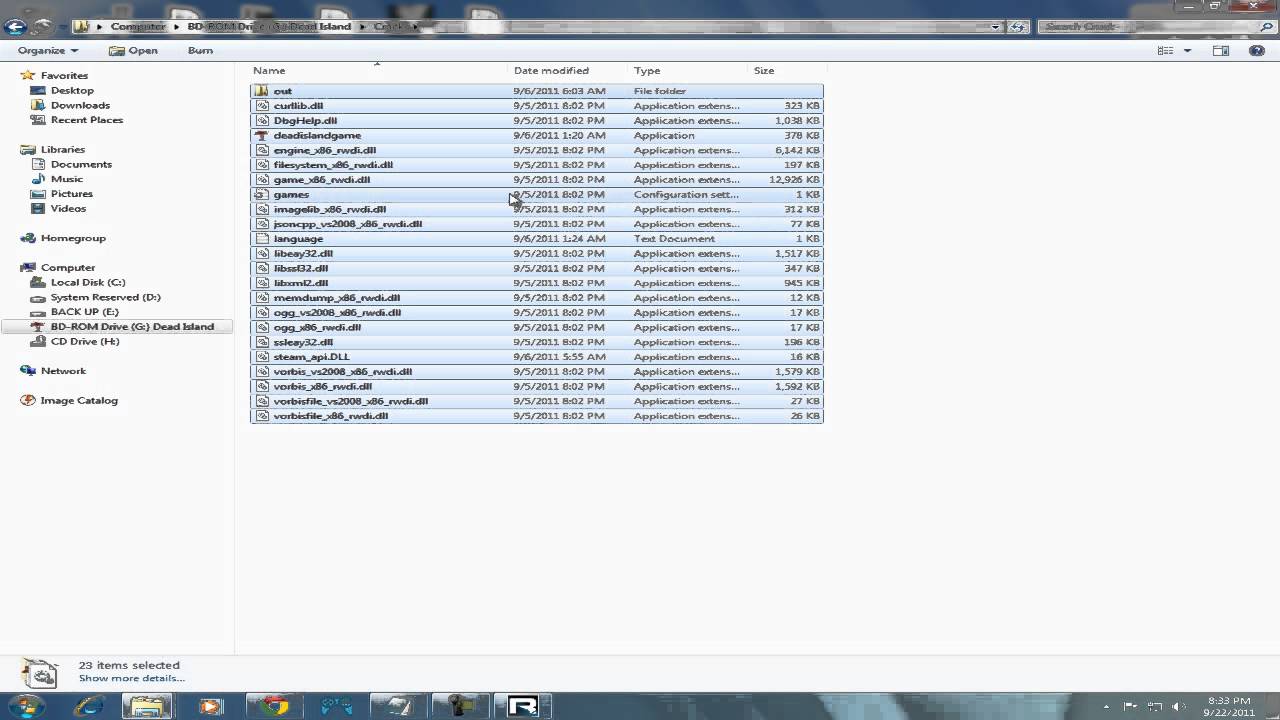Select Favorites in the navigation pane

(x=64, y=75)
